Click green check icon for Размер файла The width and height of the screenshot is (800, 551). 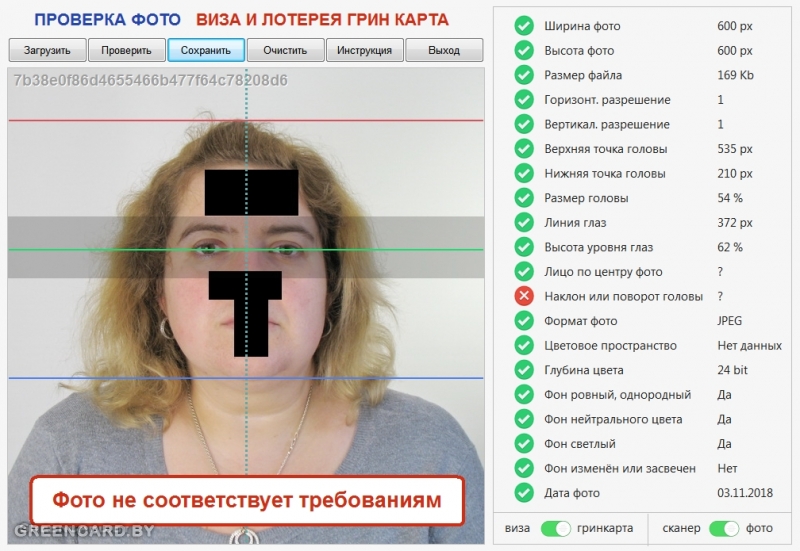[x=524, y=74]
